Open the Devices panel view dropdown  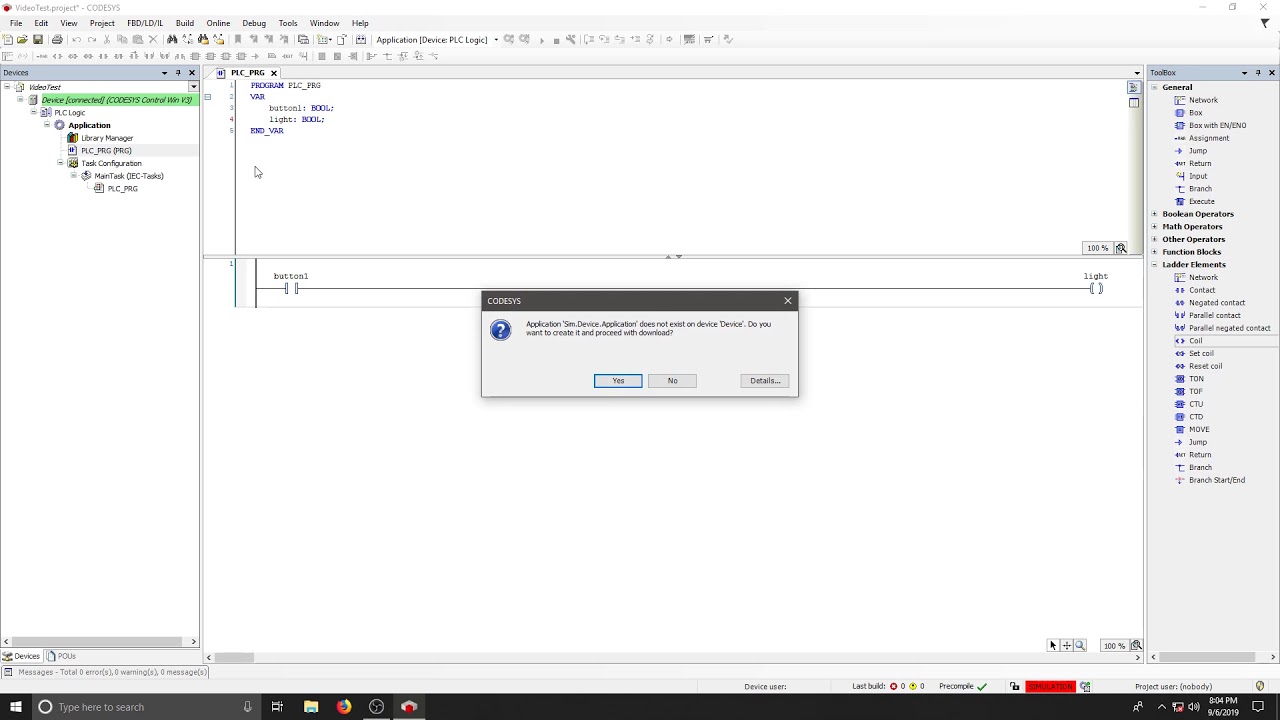click(164, 73)
